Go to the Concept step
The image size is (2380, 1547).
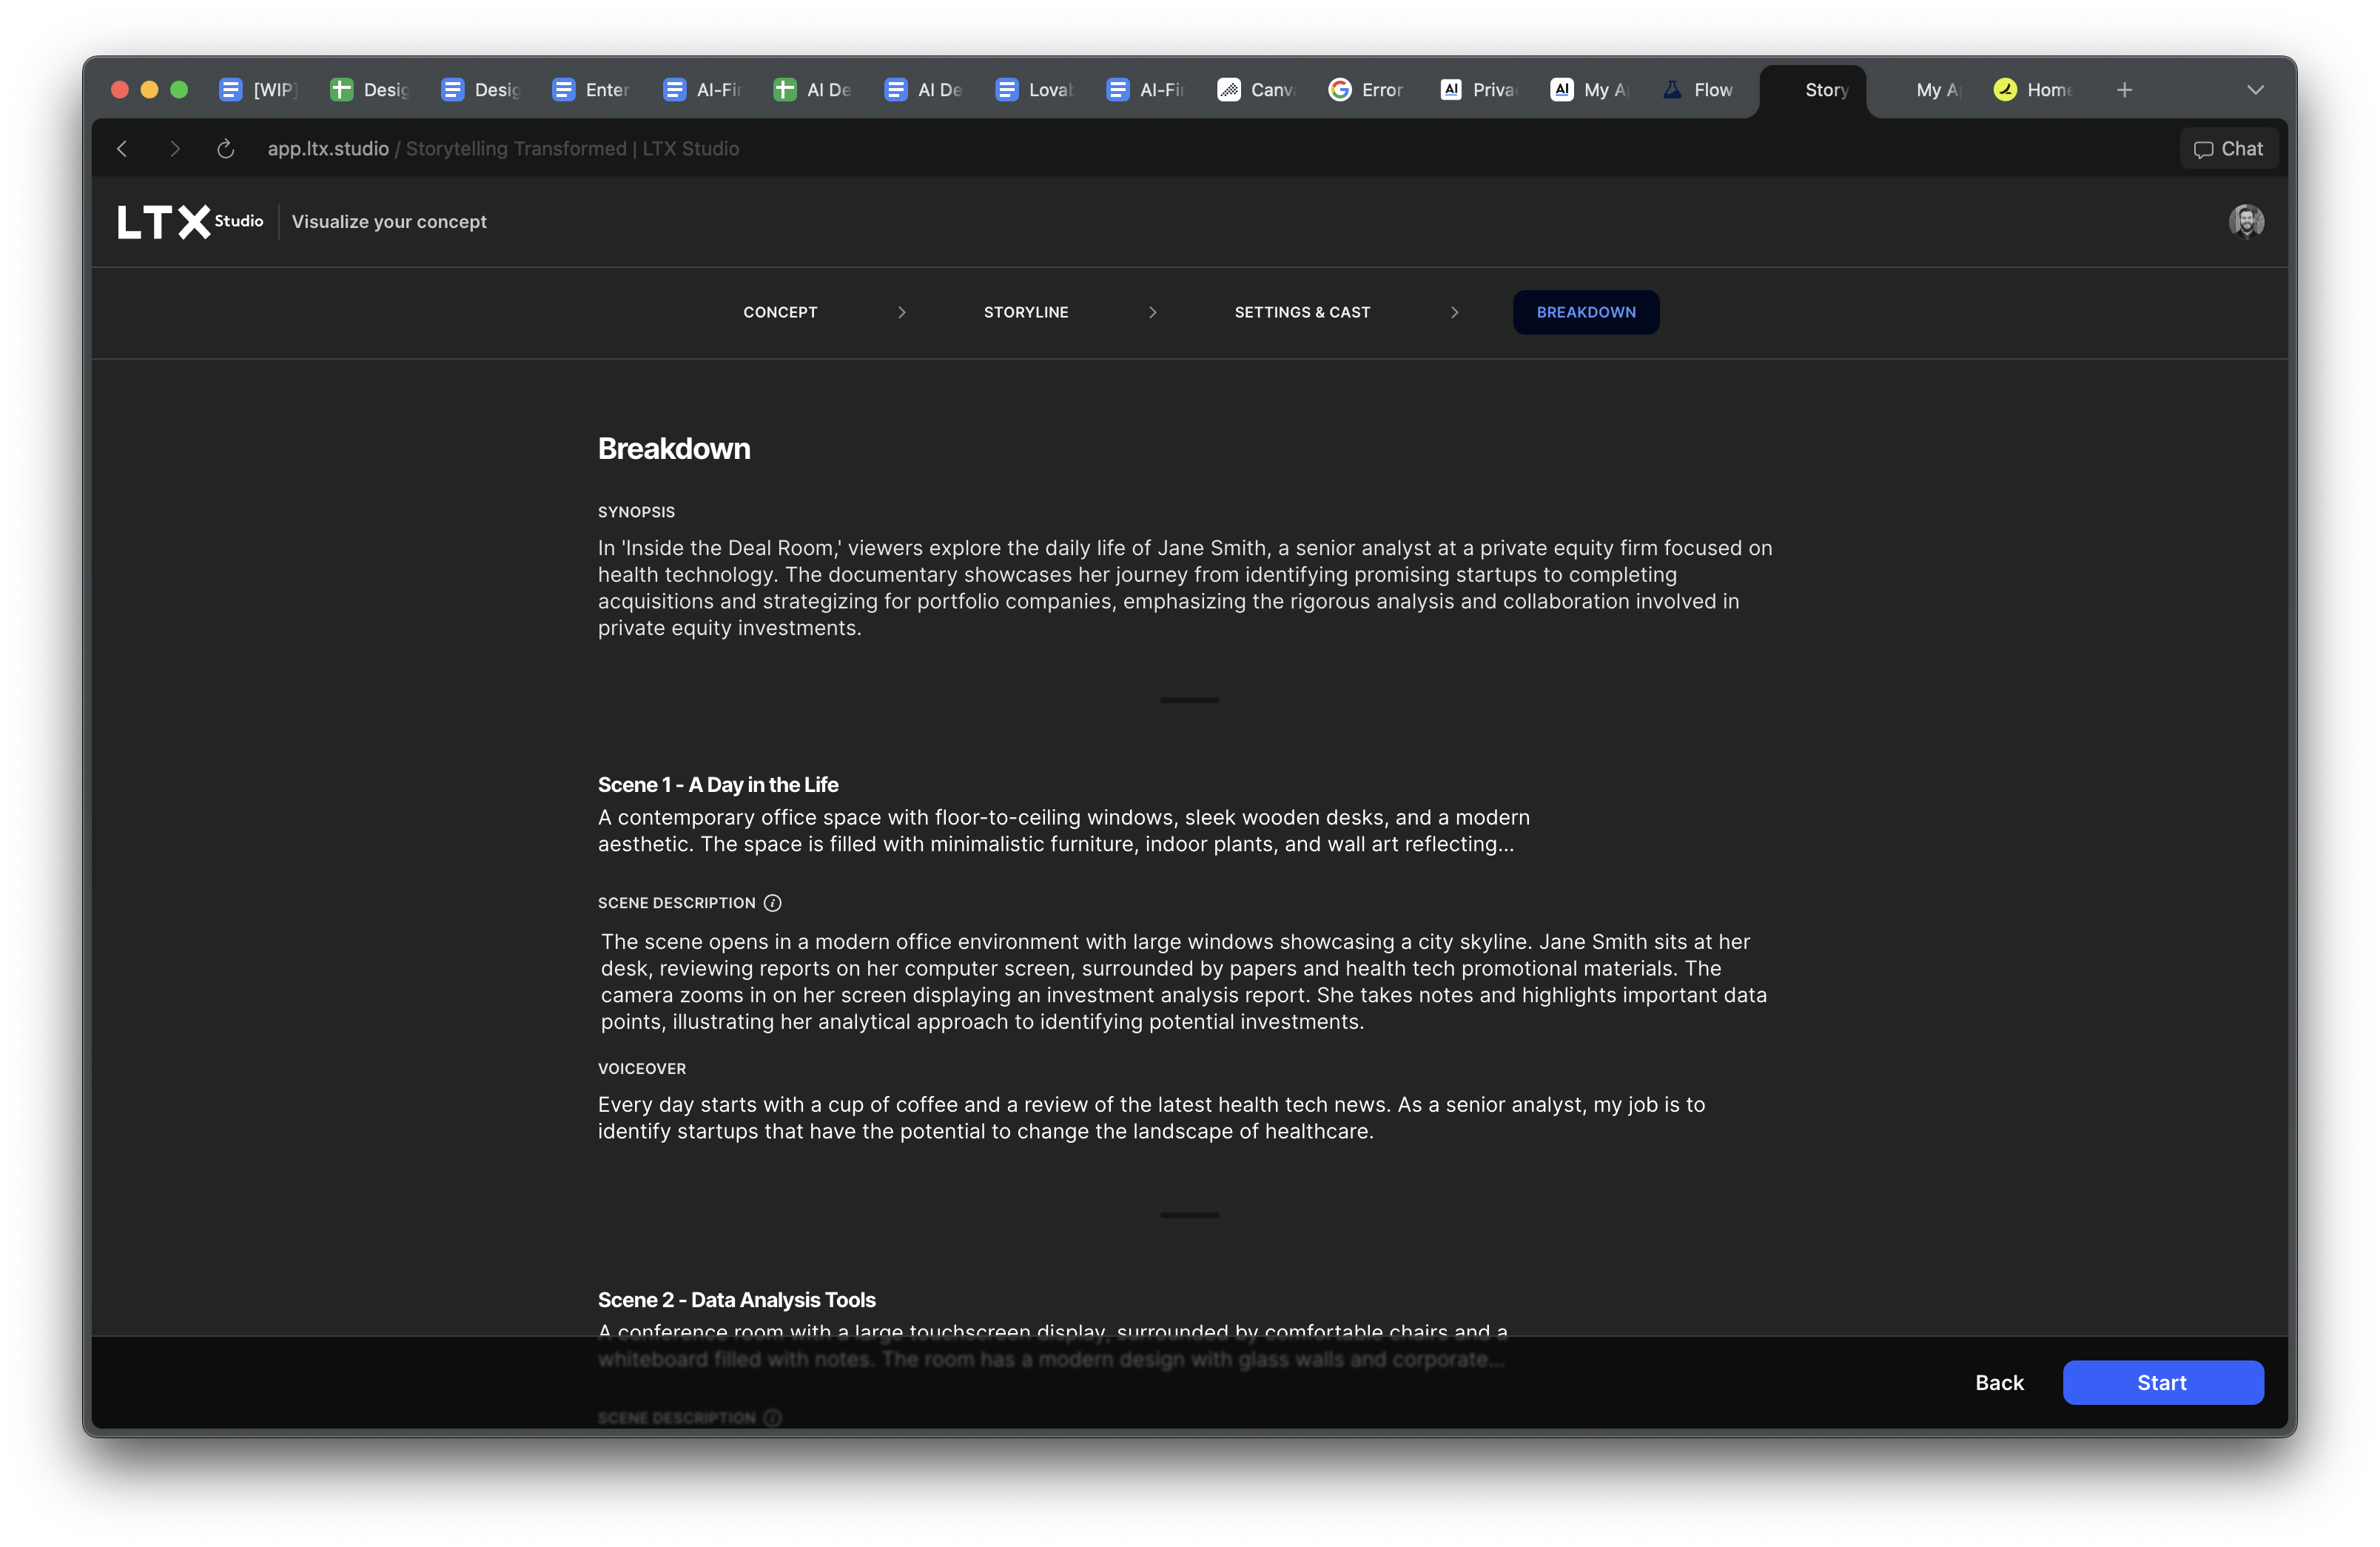[x=780, y=312]
